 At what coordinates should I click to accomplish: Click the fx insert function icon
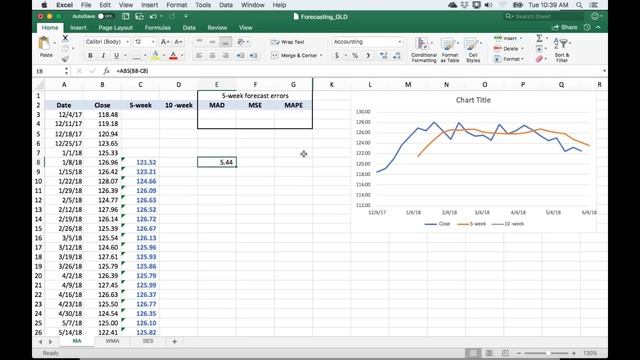coord(106,71)
